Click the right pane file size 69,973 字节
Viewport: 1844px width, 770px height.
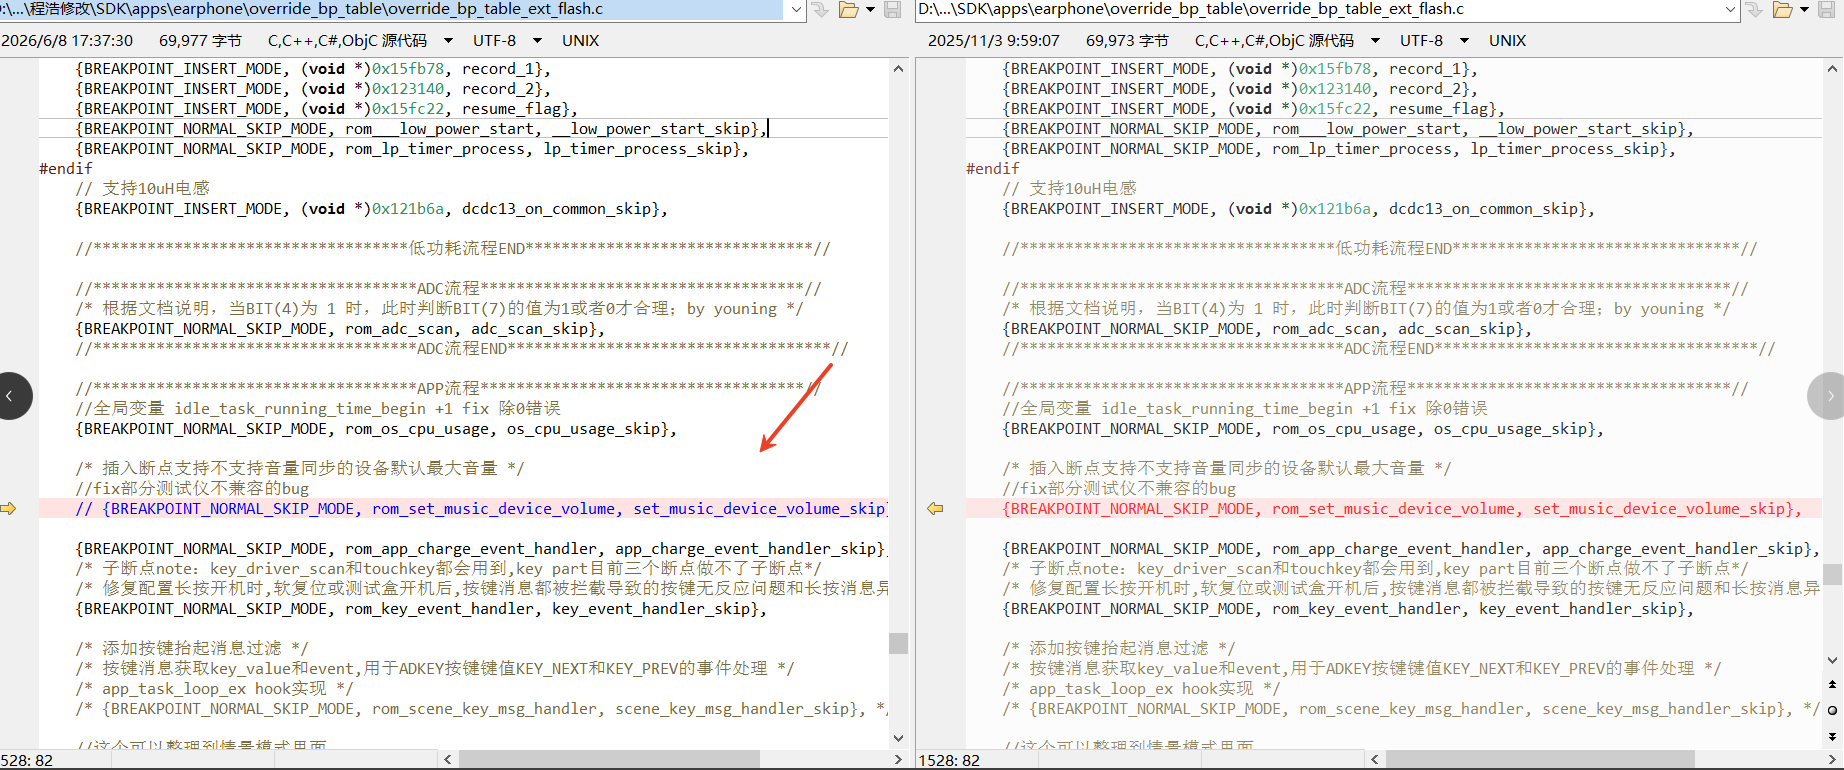point(1127,41)
